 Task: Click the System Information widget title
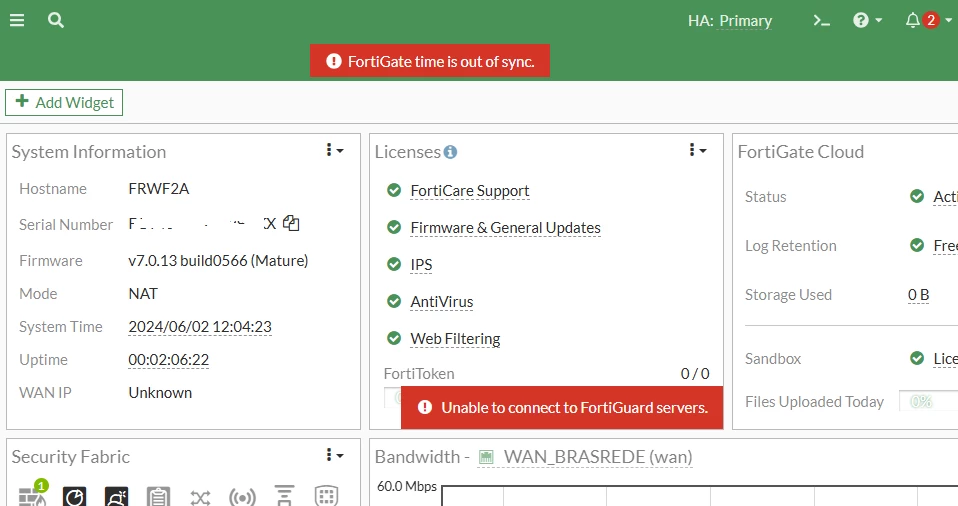[x=89, y=152]
